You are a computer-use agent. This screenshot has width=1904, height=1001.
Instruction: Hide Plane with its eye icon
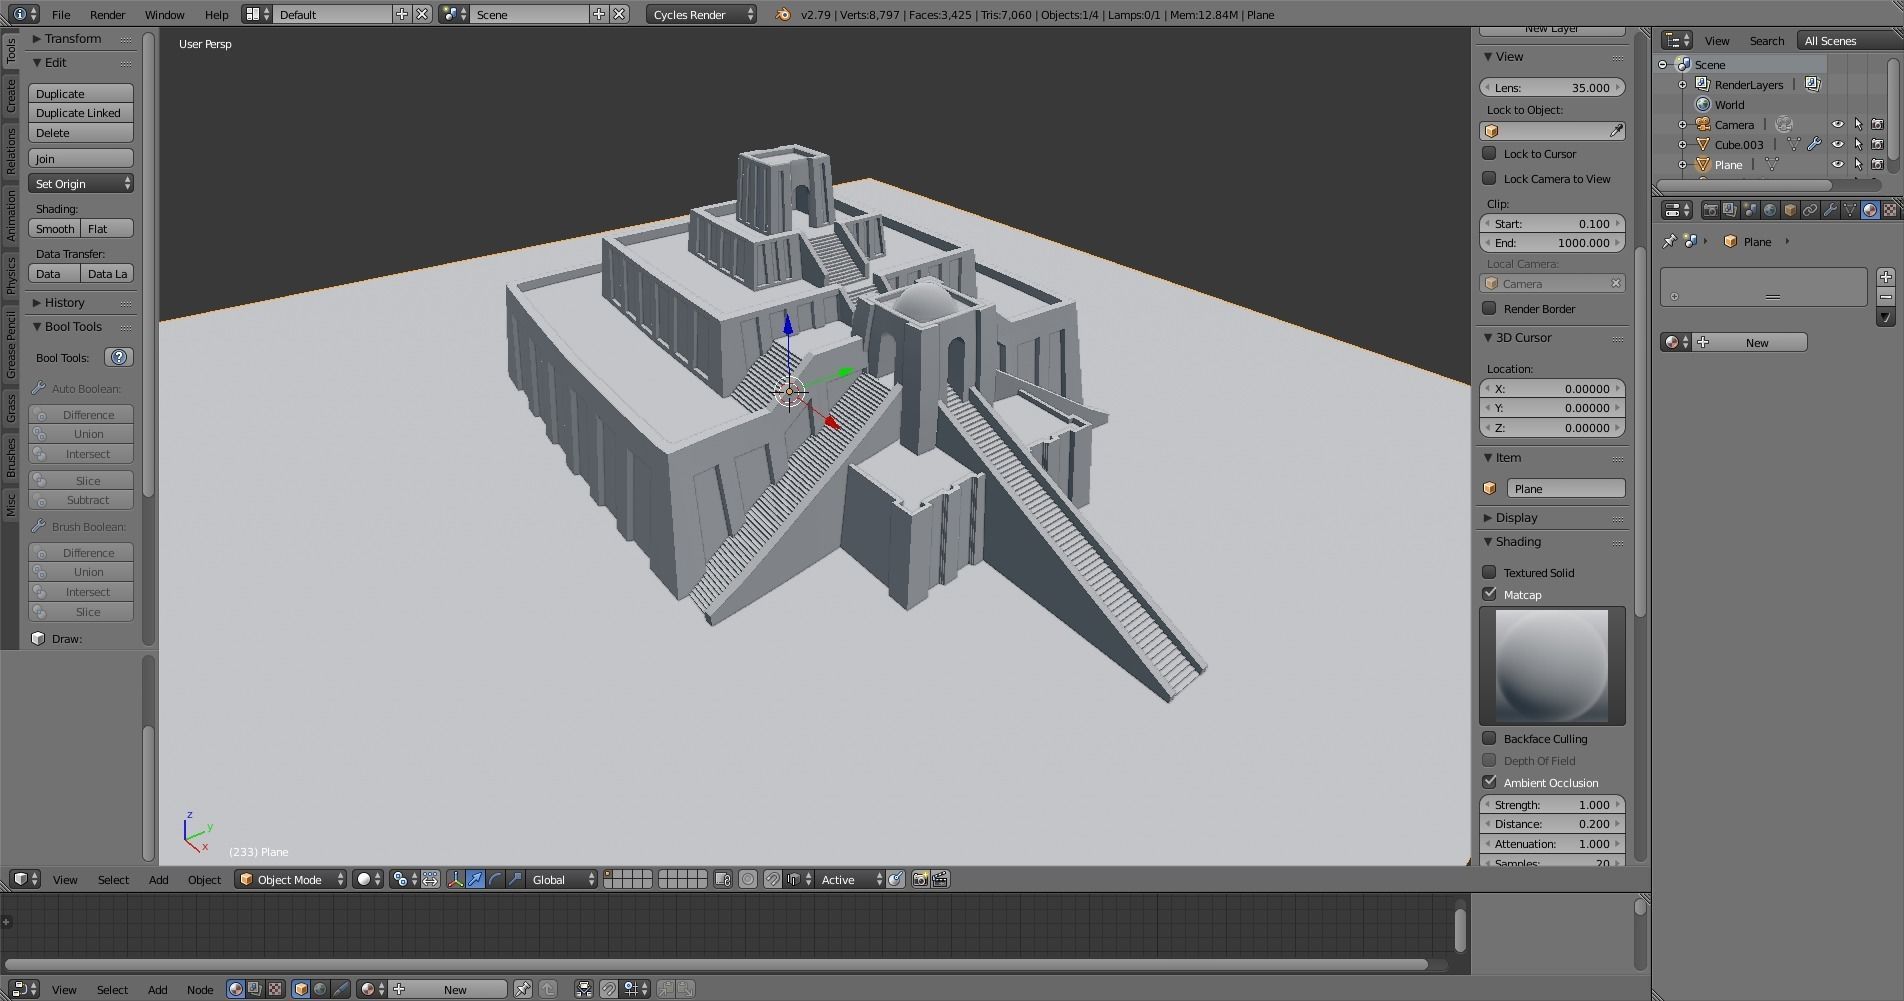point(1837,164)
